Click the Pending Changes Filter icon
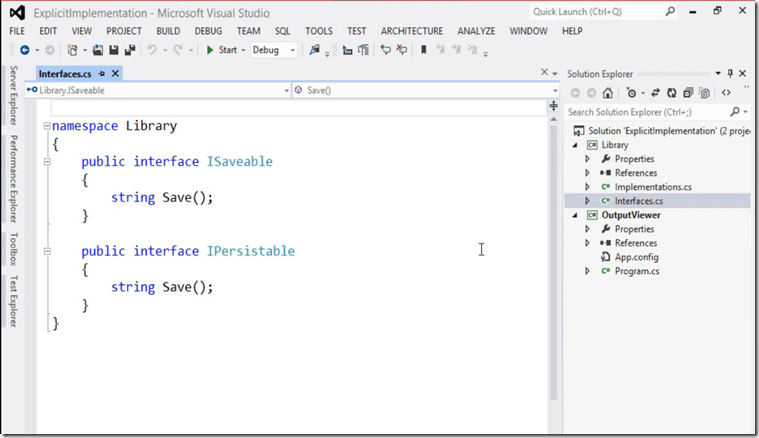This screenshot has width=759, height=438. pos(631,93)
